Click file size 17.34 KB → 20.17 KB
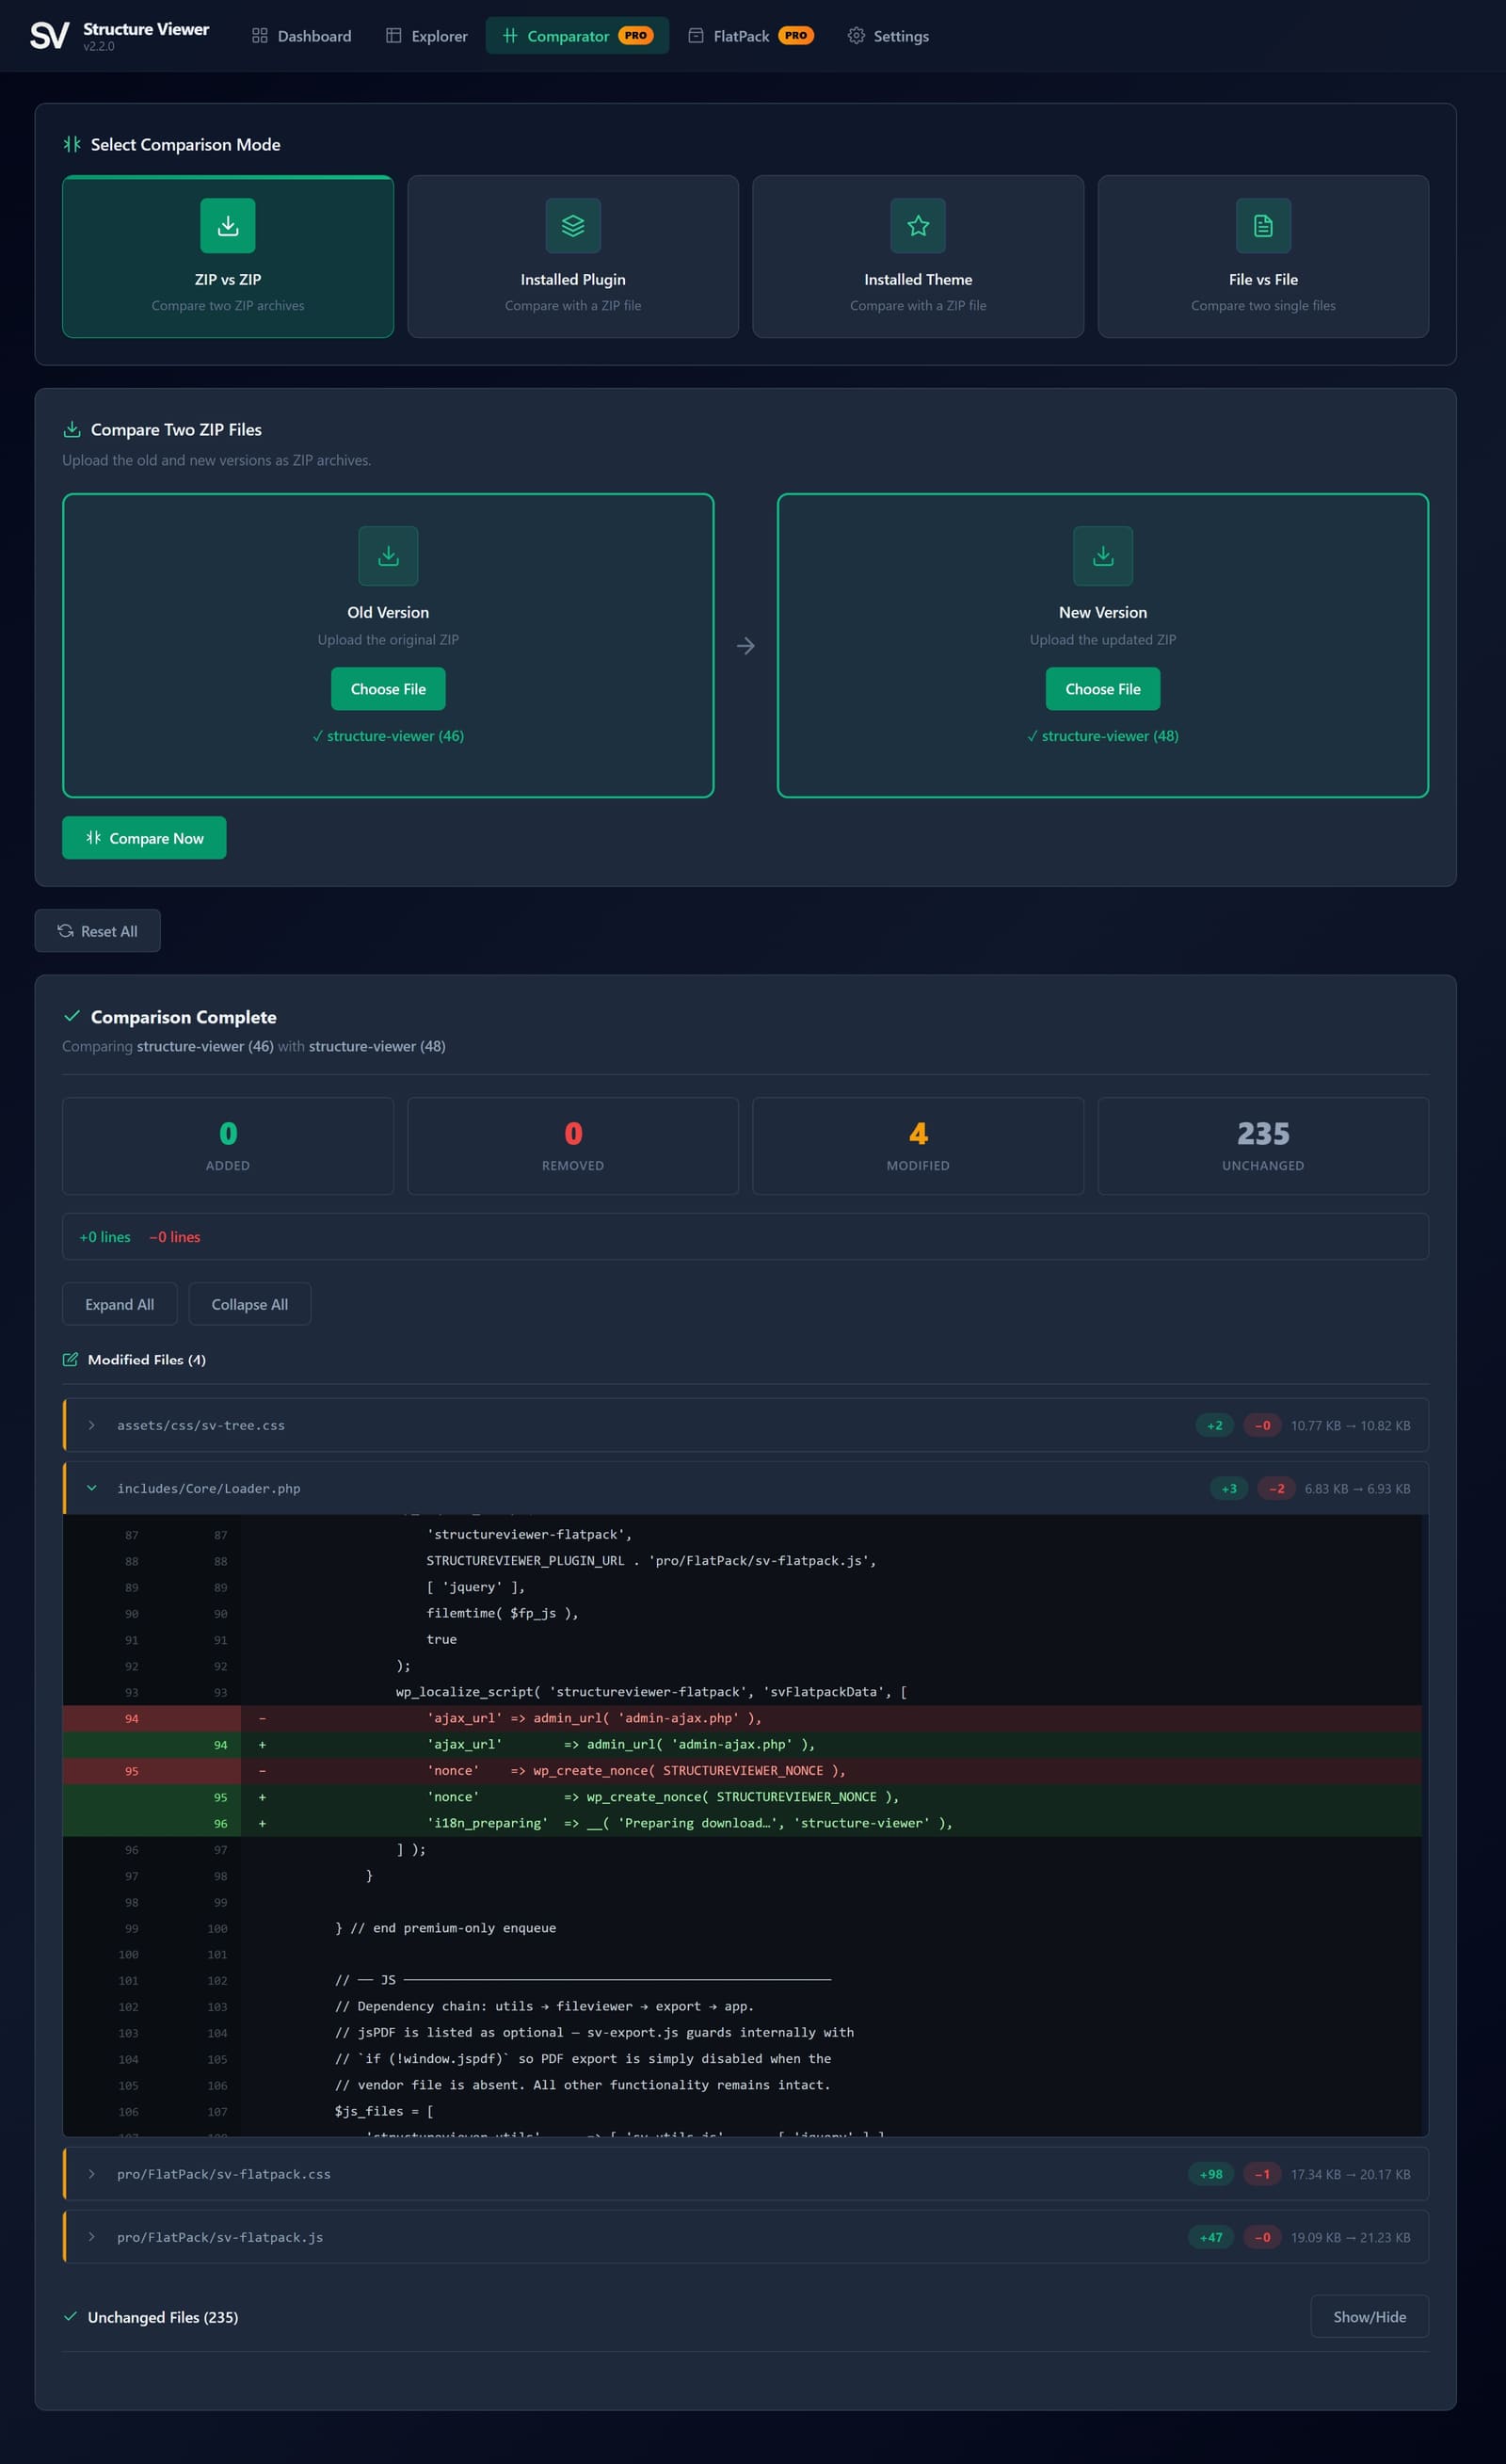Image resolution: width=1506 pixels, height=2464 pixels. click(1350, 2174)
